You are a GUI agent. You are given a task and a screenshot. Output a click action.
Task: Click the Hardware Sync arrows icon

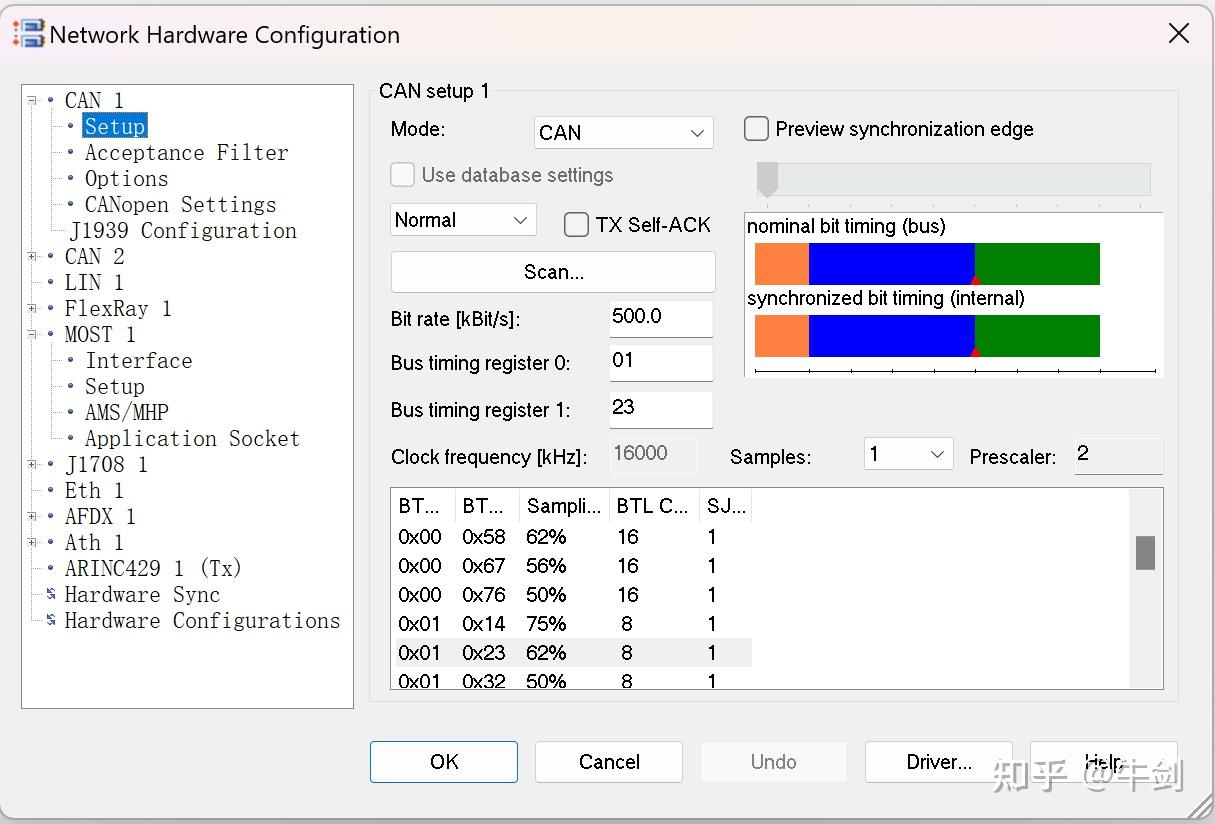point(51,594)
